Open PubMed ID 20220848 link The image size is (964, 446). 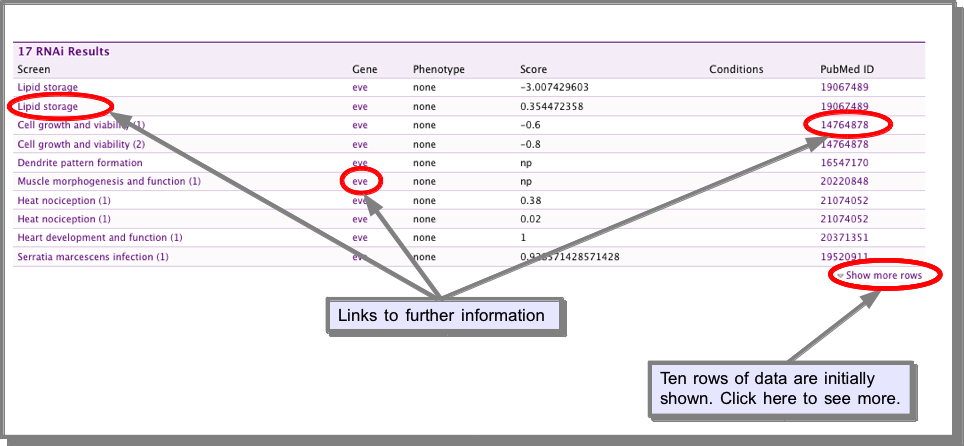point(845,181)
